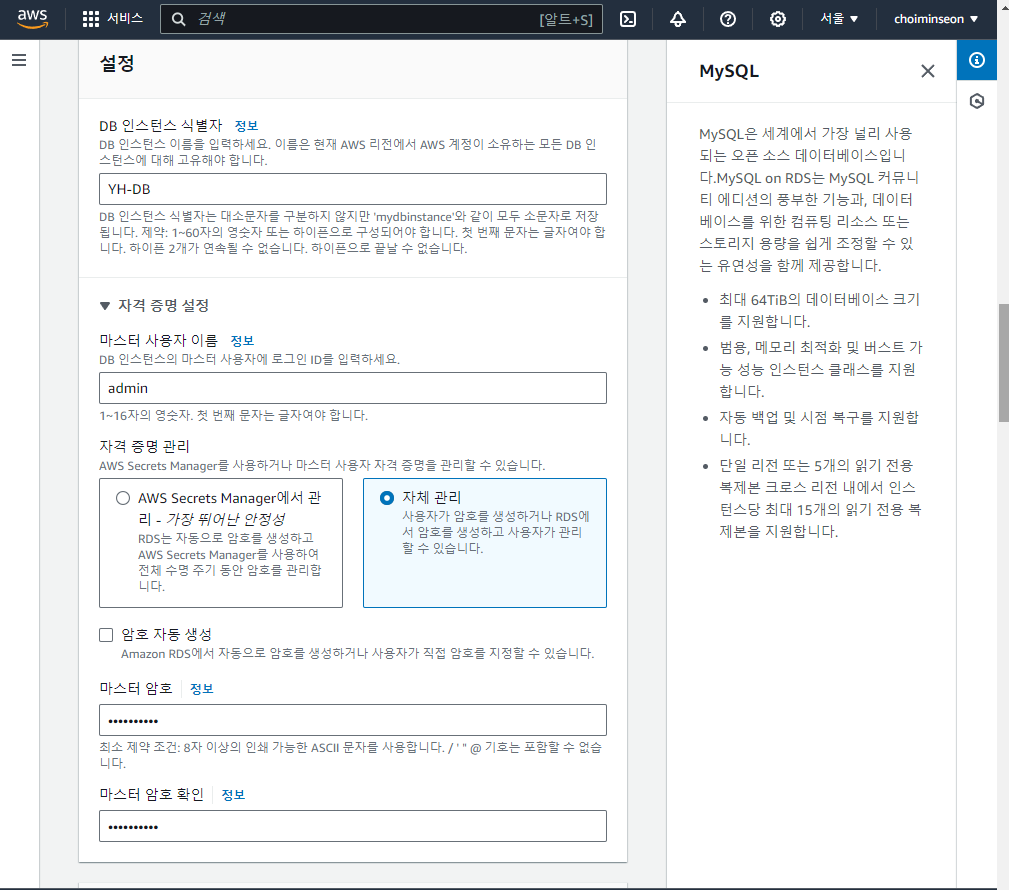The image size is (1009, 890).
Task: Click the MySQL panel title
Action: point(729,71)
